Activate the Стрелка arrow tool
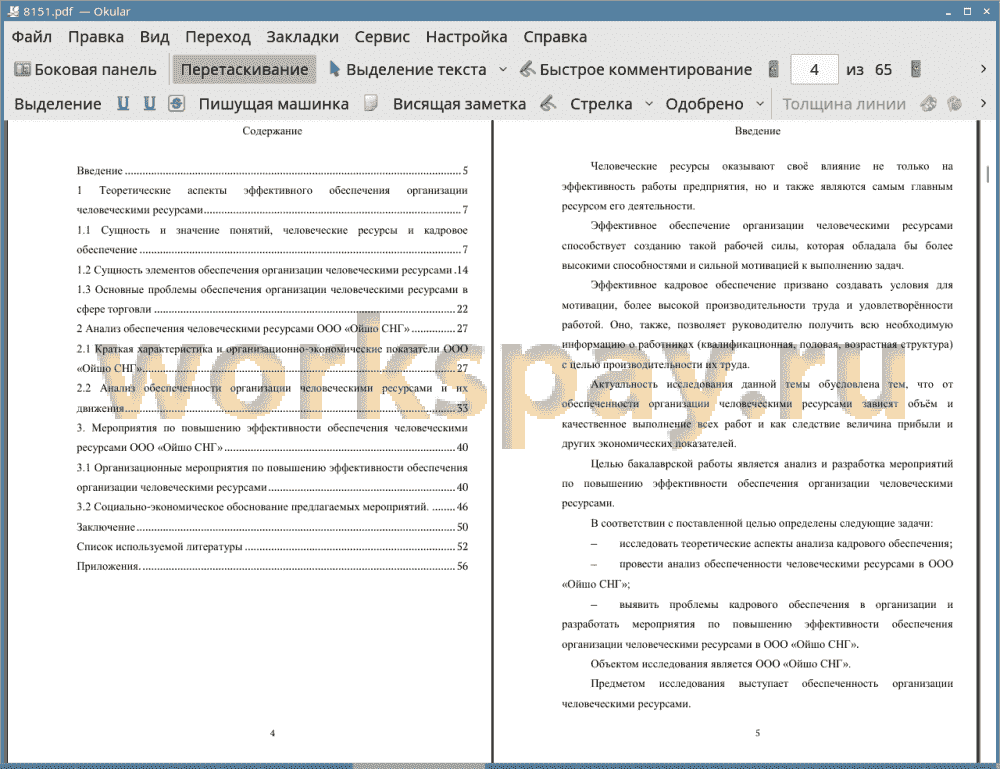The width and height of the screenshot is (1000, 769). (x=601, y=104)
